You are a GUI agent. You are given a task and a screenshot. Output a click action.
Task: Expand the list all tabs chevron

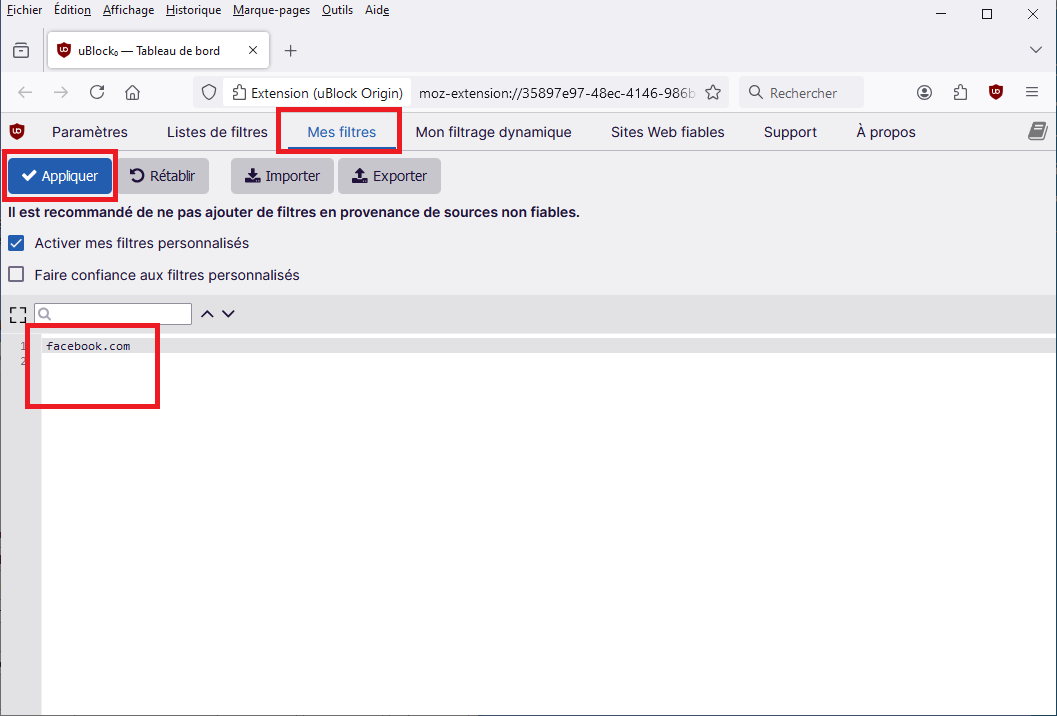click(x=1035, y=50)
